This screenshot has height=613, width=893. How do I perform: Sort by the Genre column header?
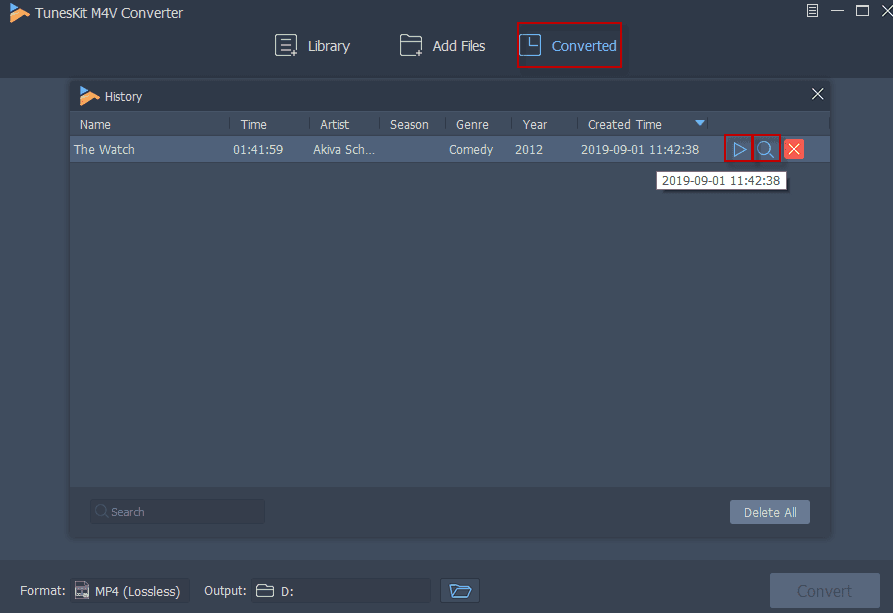point(472,125)
